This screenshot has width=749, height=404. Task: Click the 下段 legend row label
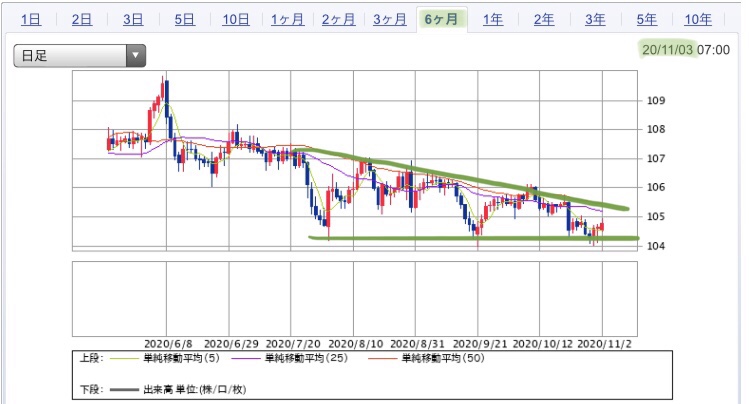click(91, 390)
